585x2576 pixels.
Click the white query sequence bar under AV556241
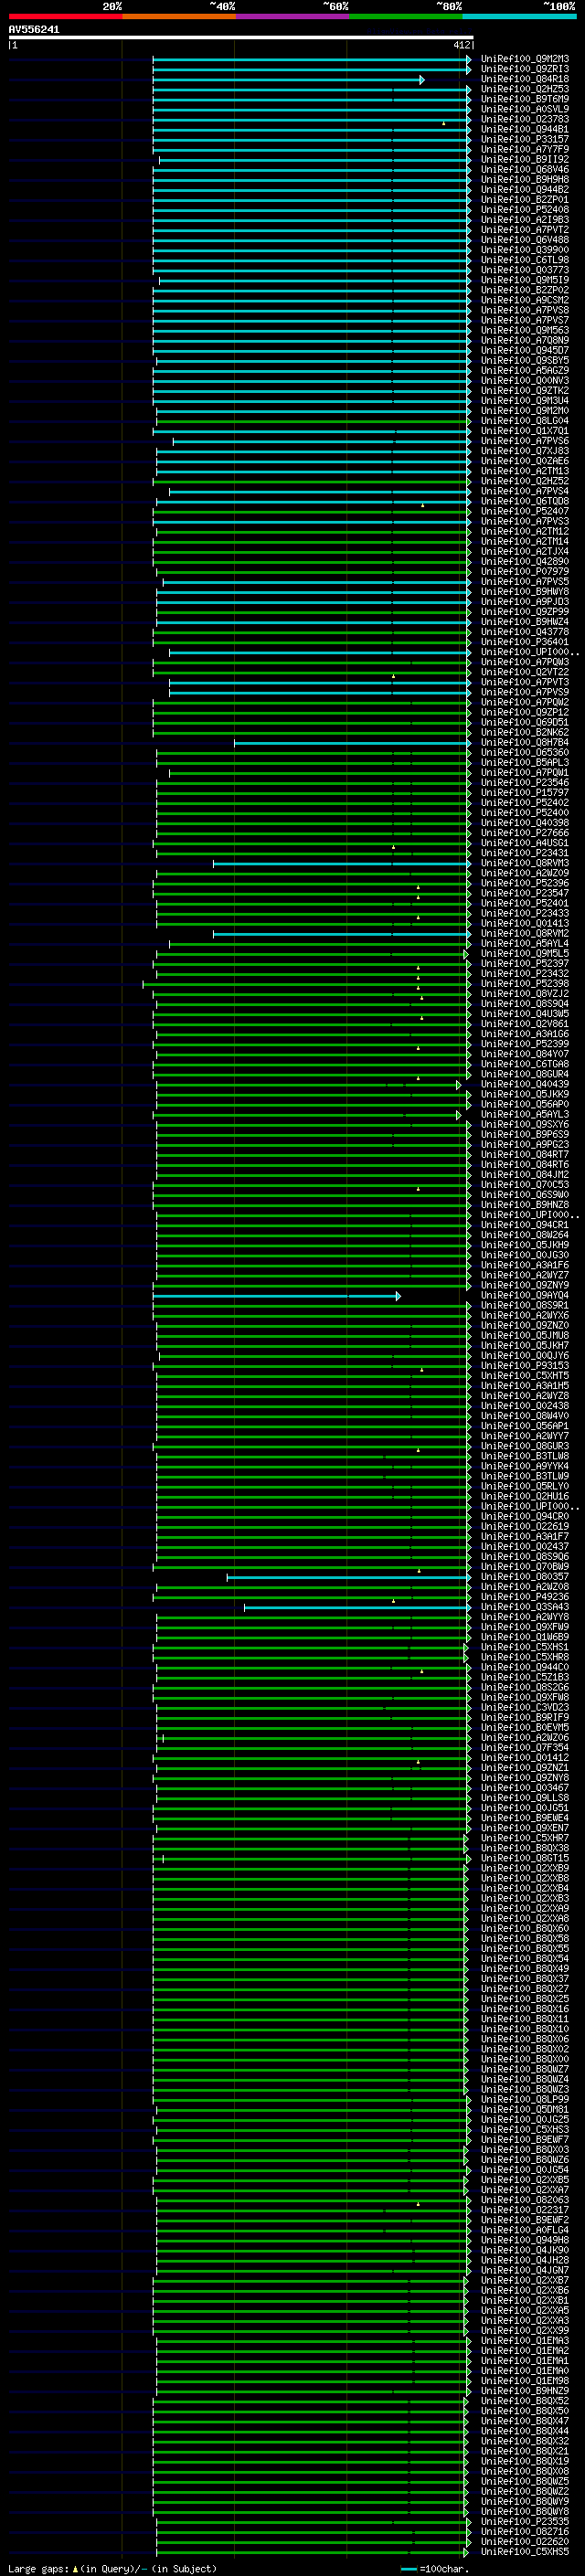tap(241, 37)
